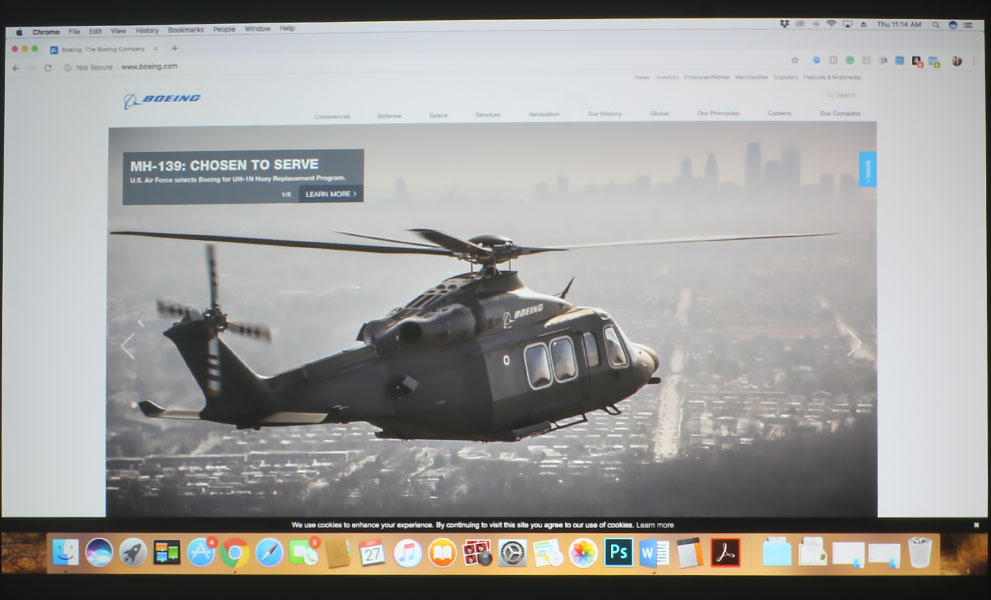This screenshot has width=991, height=600.
Task: Open the App Store in the Dock
Action: point(201,553)
